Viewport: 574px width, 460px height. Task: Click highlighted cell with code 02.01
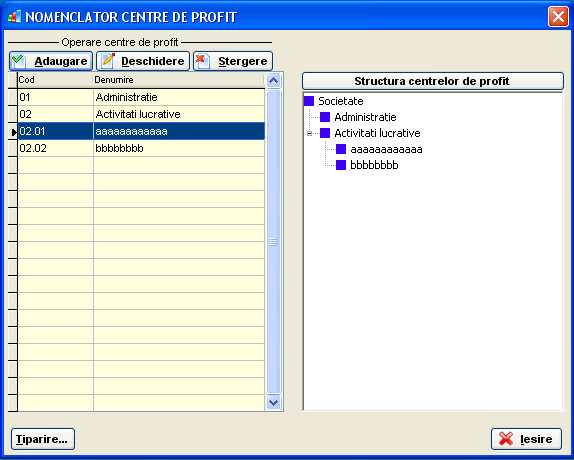(55, 131)
